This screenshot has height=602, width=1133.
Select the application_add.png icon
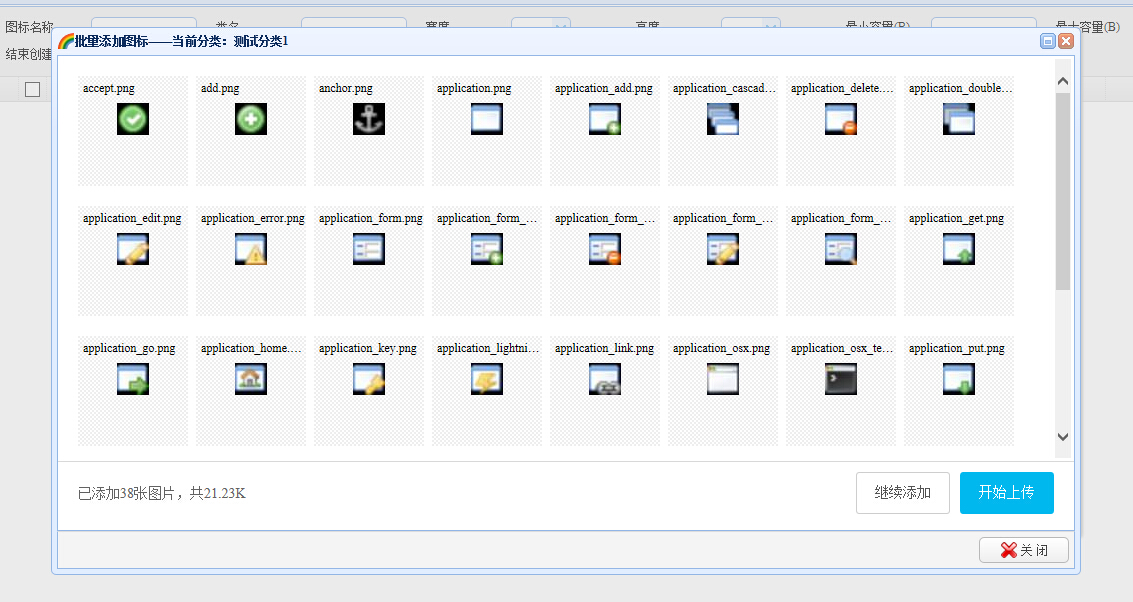[x=605, y=119]
